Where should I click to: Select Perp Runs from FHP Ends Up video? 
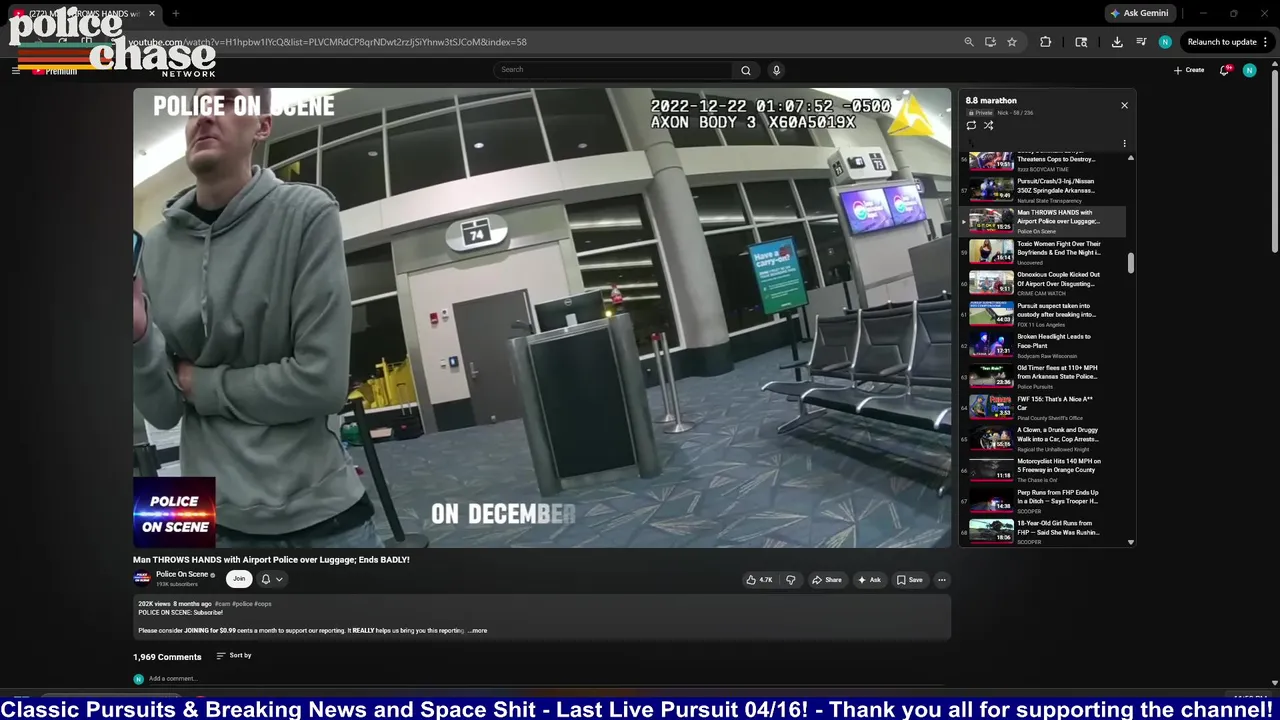point(1044,500)
